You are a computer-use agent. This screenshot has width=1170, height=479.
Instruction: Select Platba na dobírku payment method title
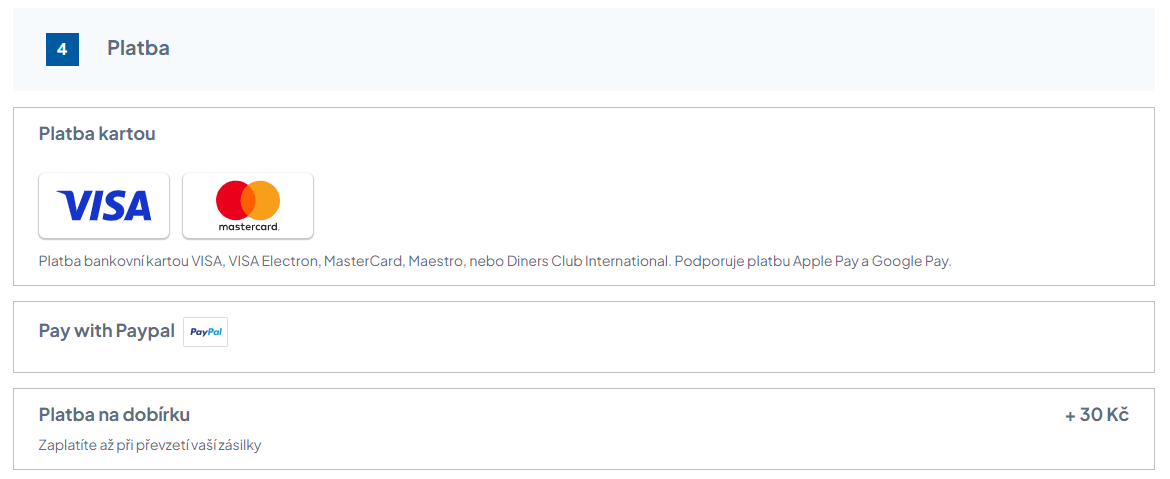click(x=114, y=414)
